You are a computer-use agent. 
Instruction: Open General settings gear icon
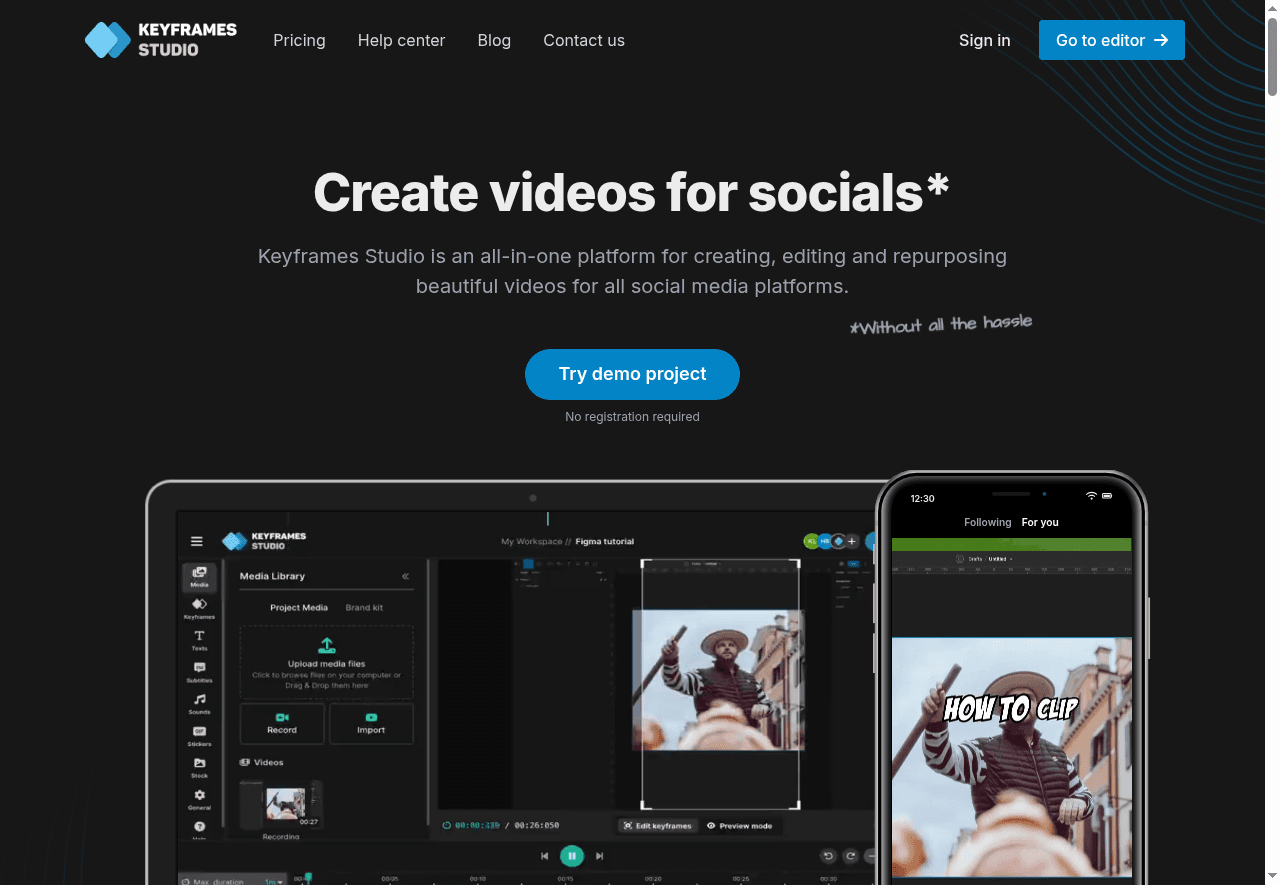[x=199, y=799]
